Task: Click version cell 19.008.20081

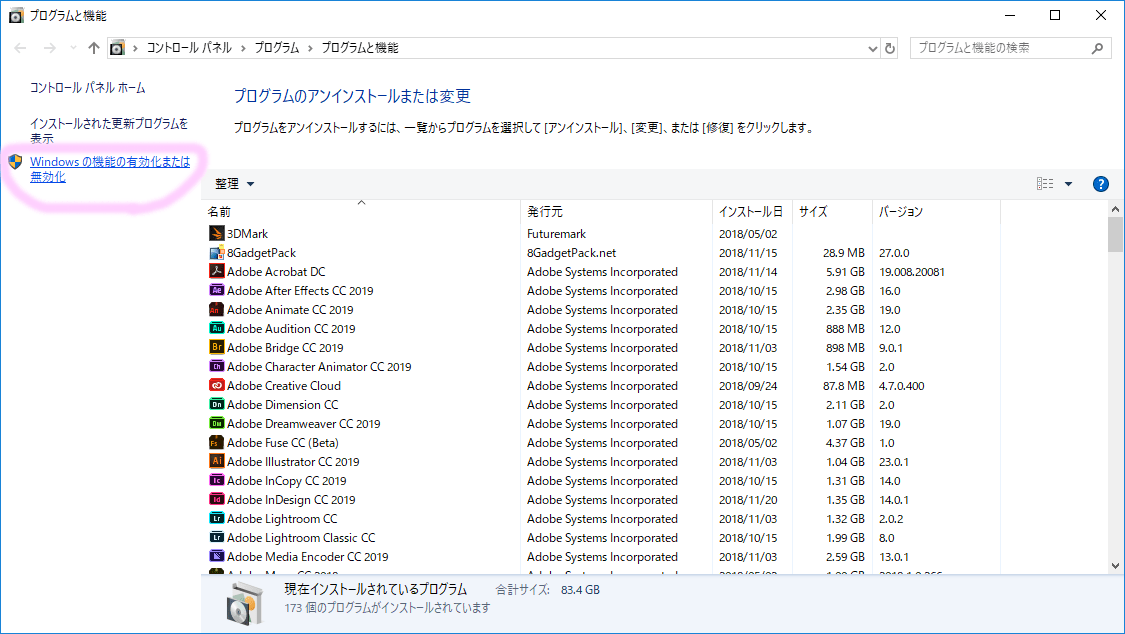Action: click(911, 272)
